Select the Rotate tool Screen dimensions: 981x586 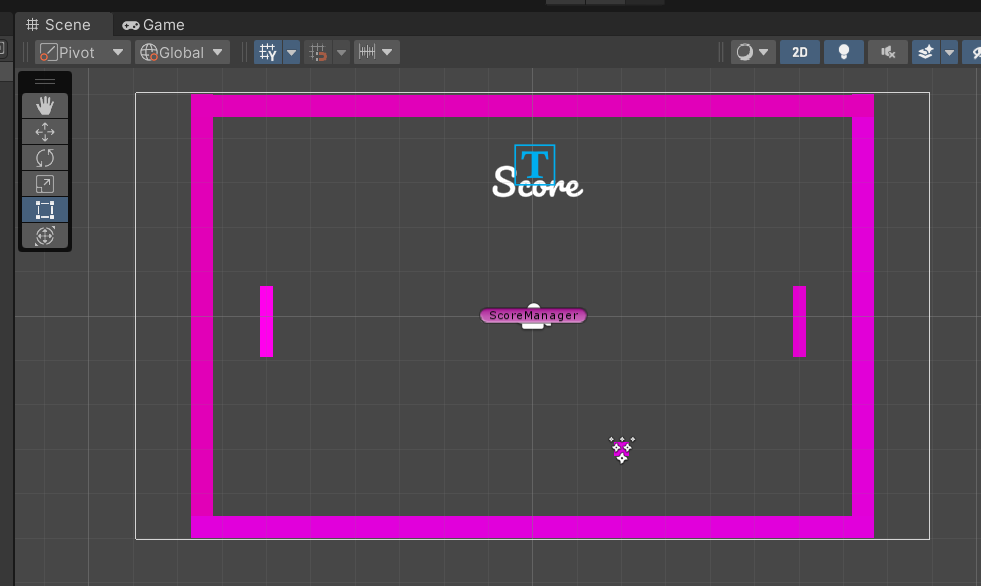(44, 157)
